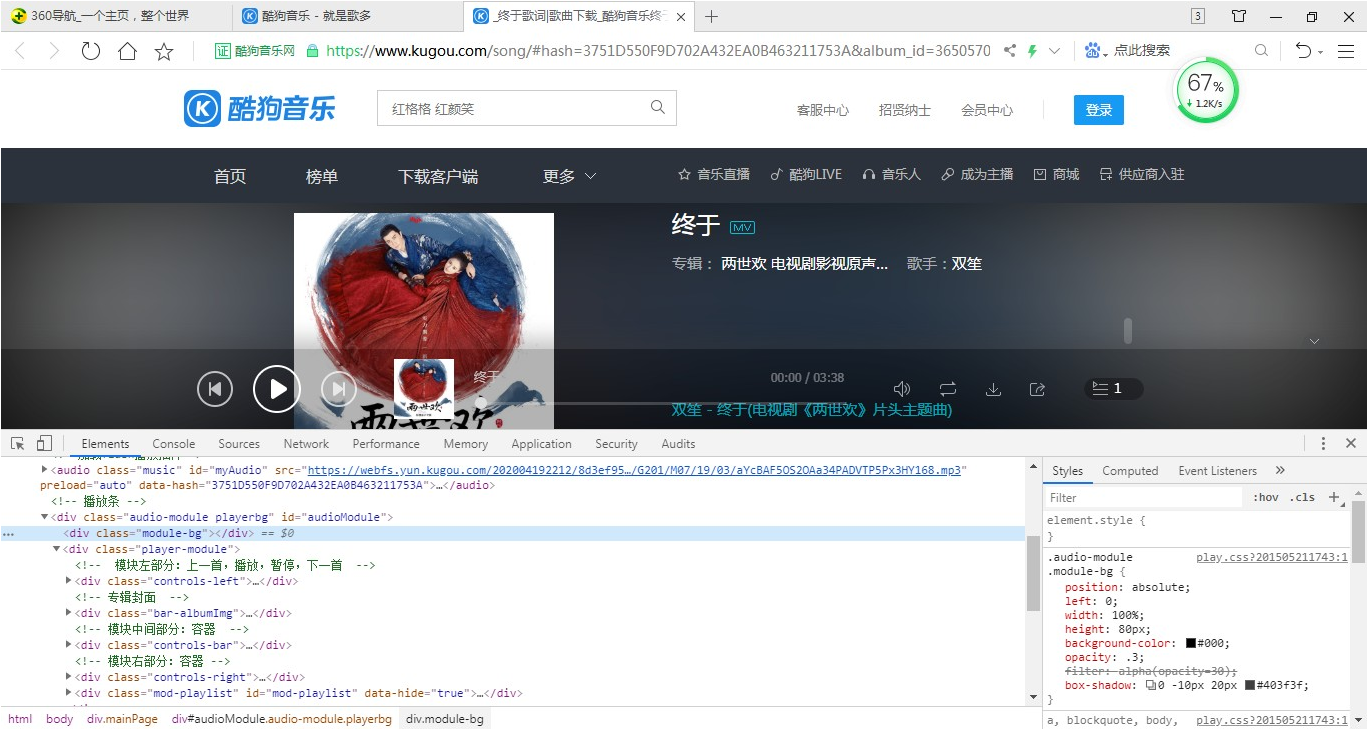Click the undo arrow in browser toolbar
This screenshot has width=1368, height=730.
click(x=1303, y=51)
